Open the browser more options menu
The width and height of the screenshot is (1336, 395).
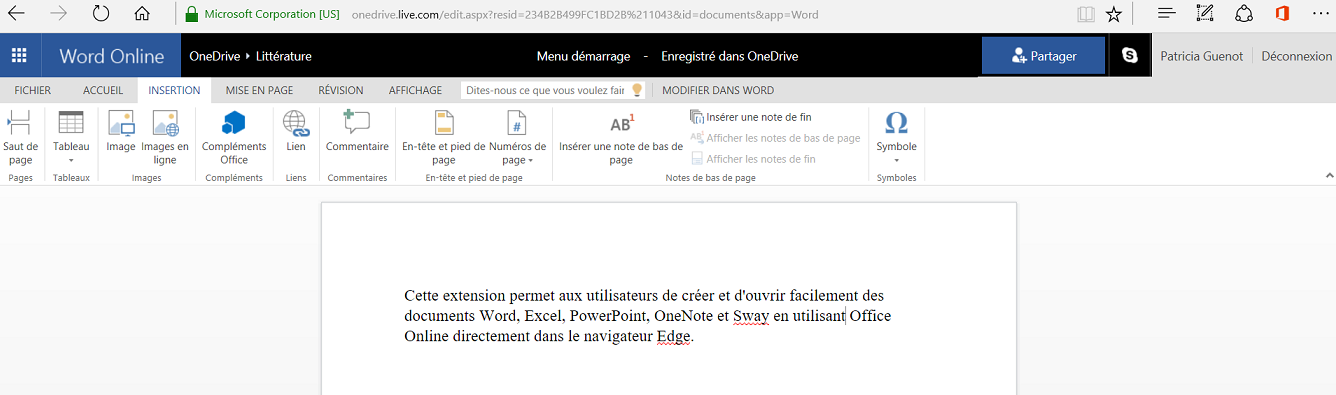(x=1320, y=14)
